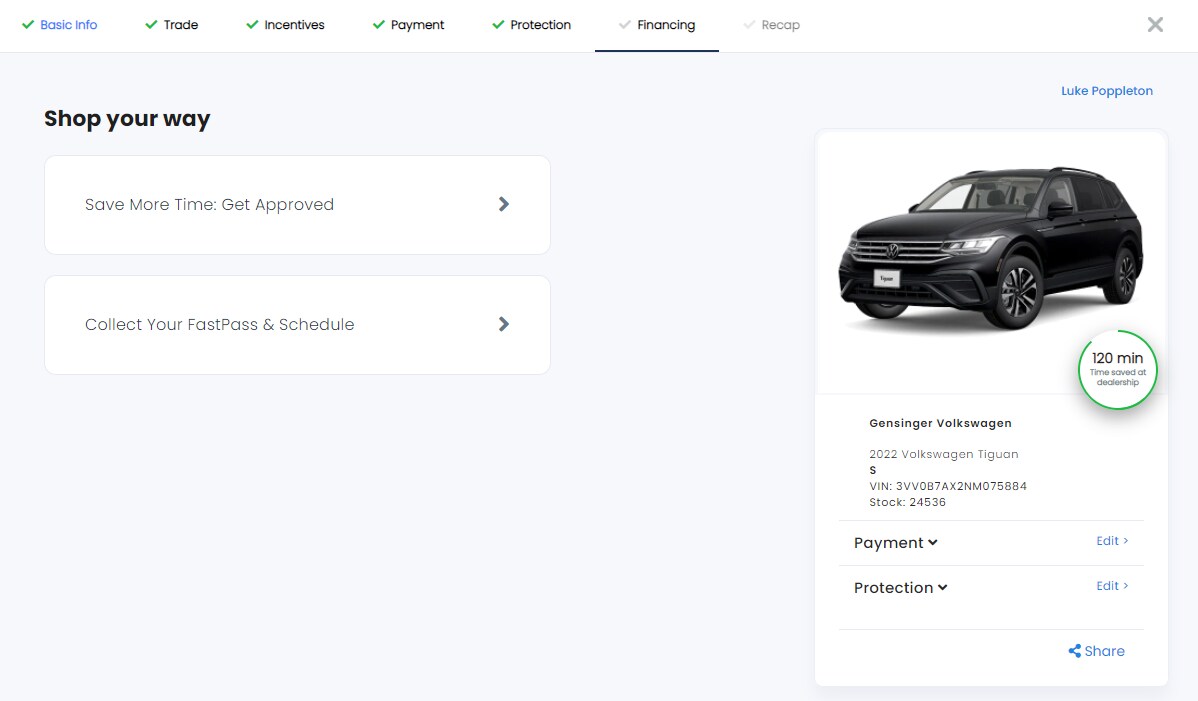Click the checkmark icon beside Basic Info
The image size is (1198, 701).
28,24
